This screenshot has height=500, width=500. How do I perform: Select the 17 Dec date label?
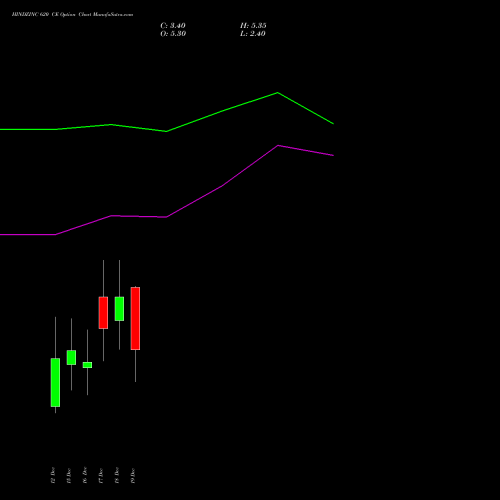[x=101, y=475]
